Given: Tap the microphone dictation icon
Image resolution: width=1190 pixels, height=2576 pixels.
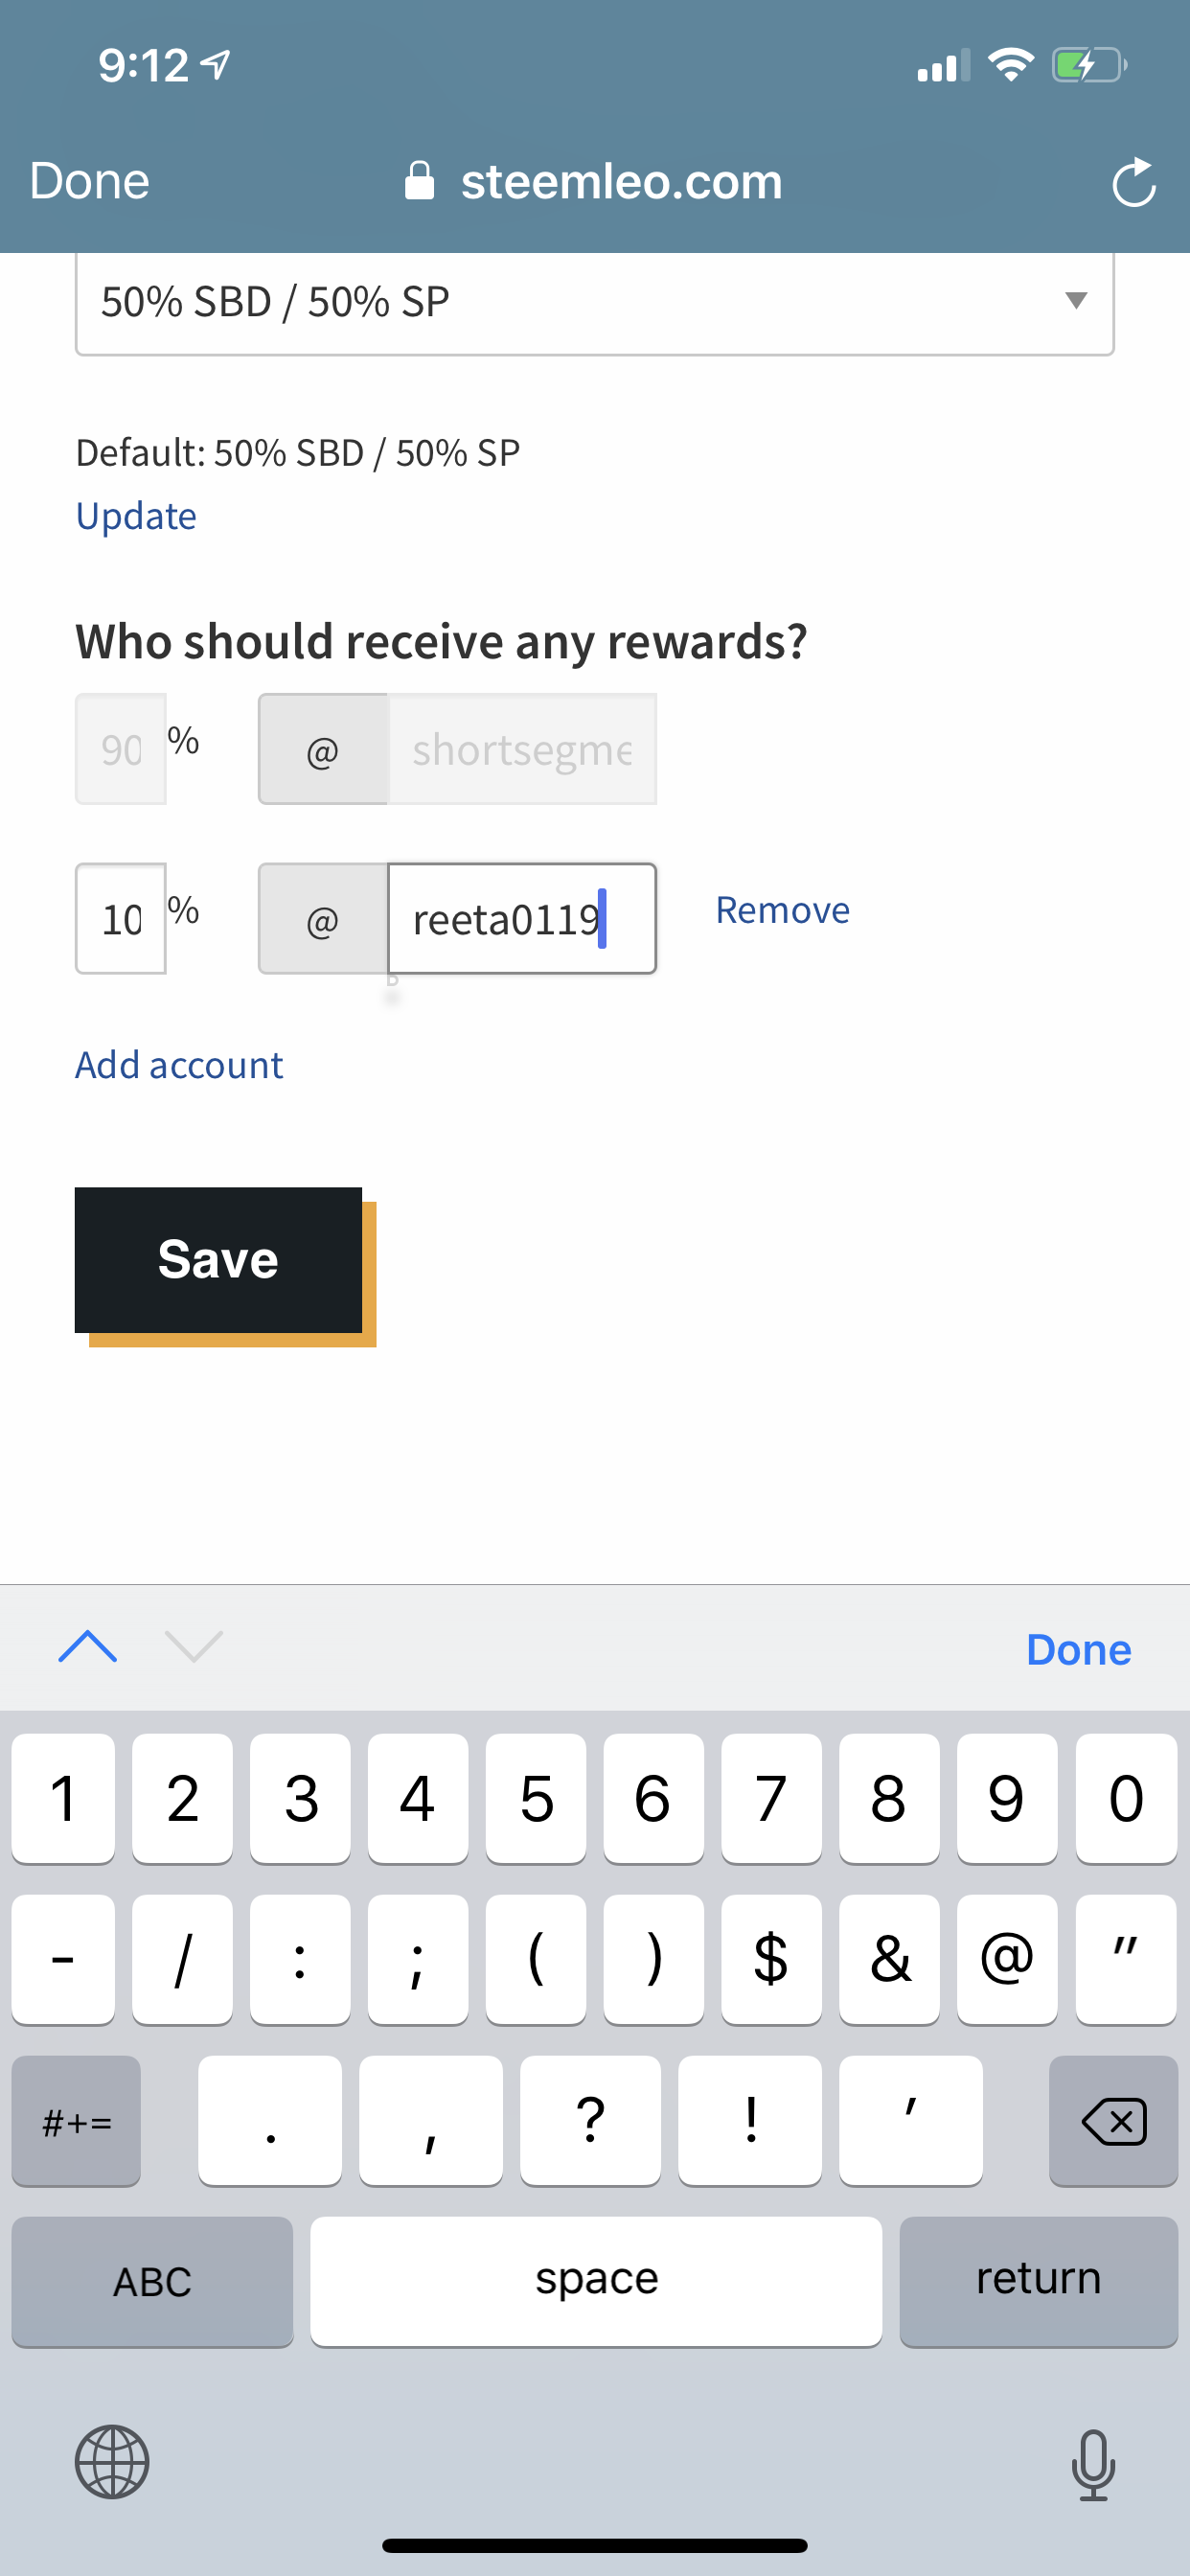Looking at the screenshot, I should 1093,2464.
